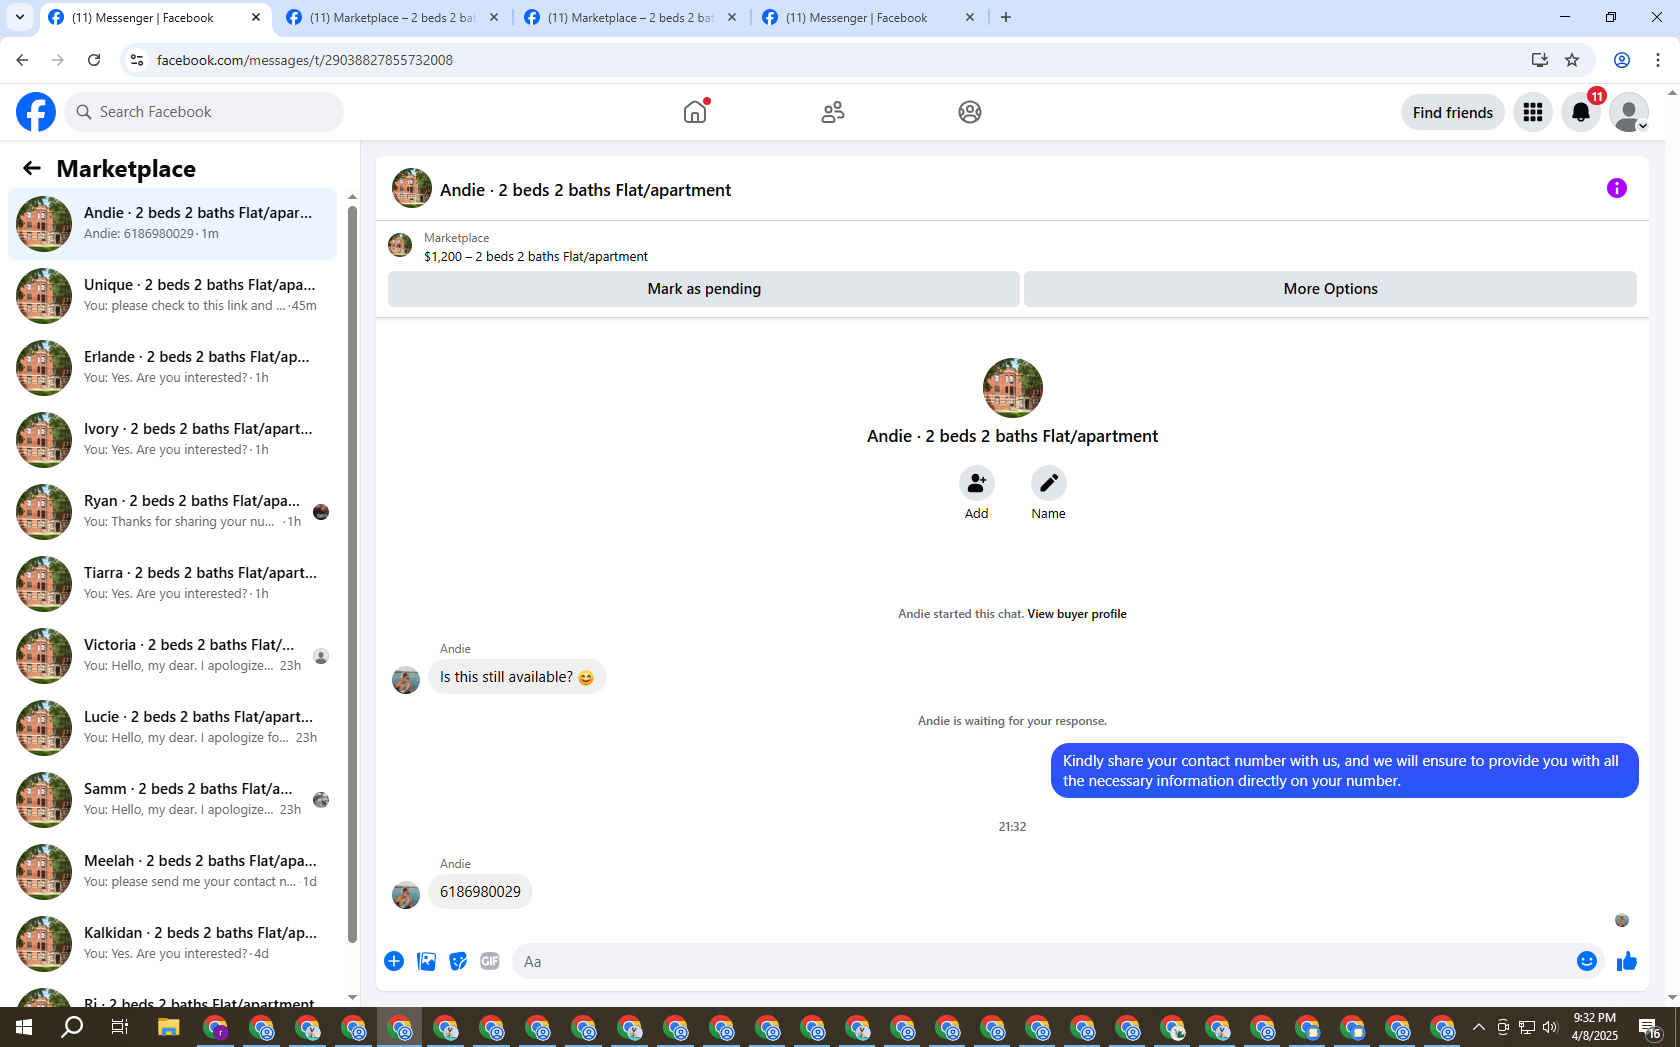The width and height of the screenshot is (1680, 1047).
Task: Open more actions plus icon in composer
Action: click(394, 961)
